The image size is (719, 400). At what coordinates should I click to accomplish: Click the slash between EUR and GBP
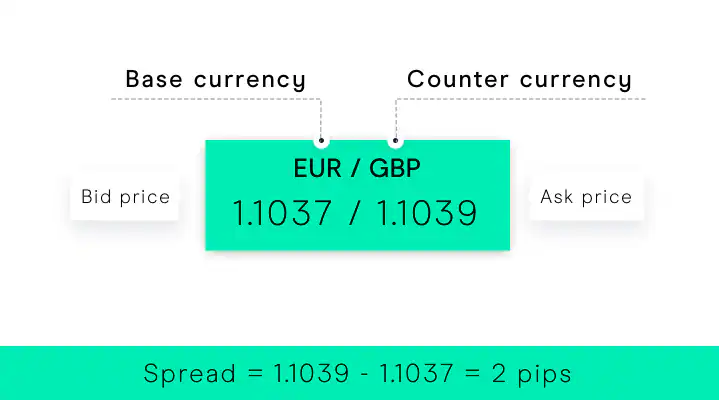coord(356,169)
